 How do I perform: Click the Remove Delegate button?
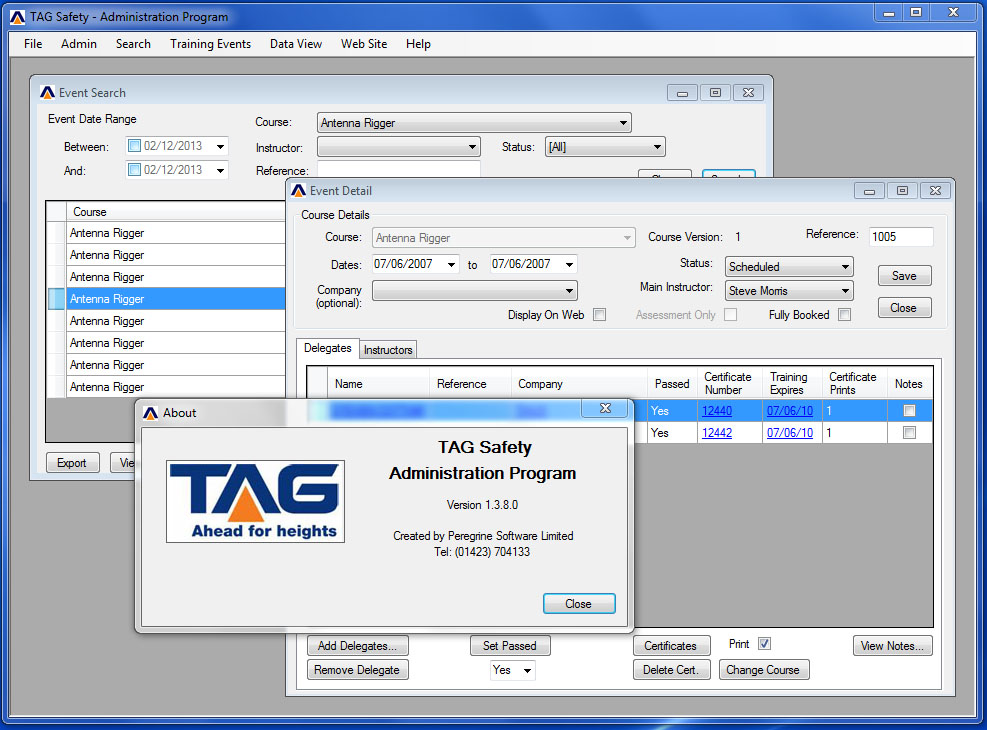pos(358,670)
